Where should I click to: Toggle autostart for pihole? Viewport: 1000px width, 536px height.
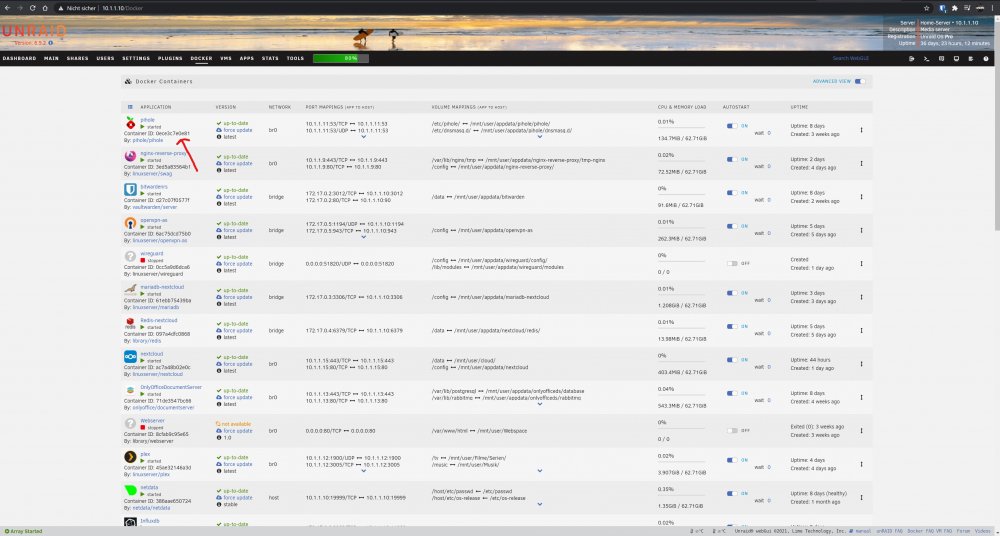(732, 126)
